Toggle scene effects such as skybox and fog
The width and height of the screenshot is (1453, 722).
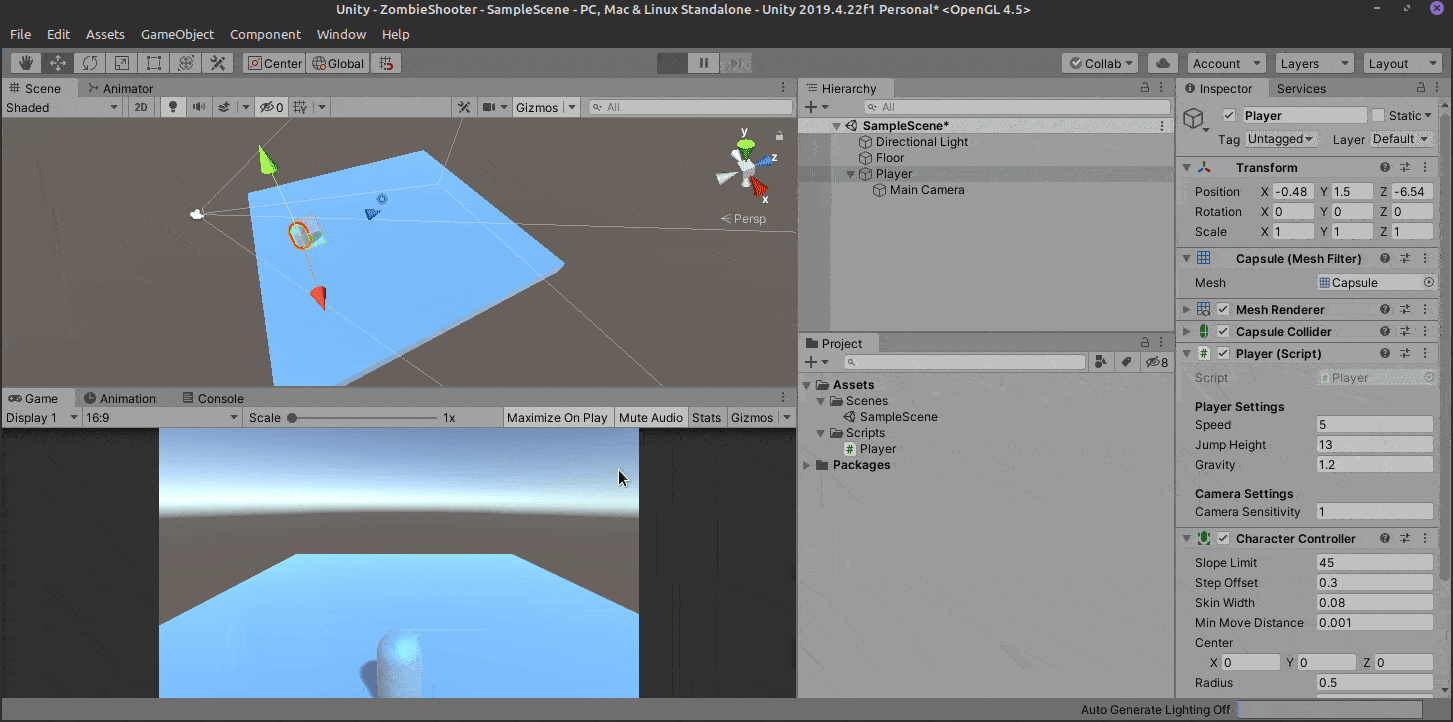click(226, 107)
